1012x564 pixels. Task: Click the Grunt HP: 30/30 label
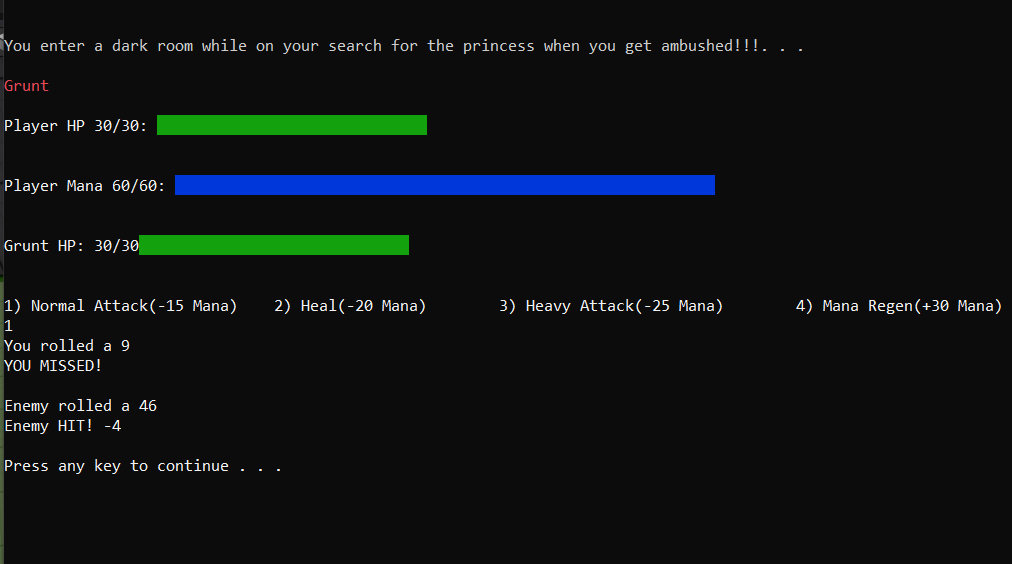click(x=72, y=246)
